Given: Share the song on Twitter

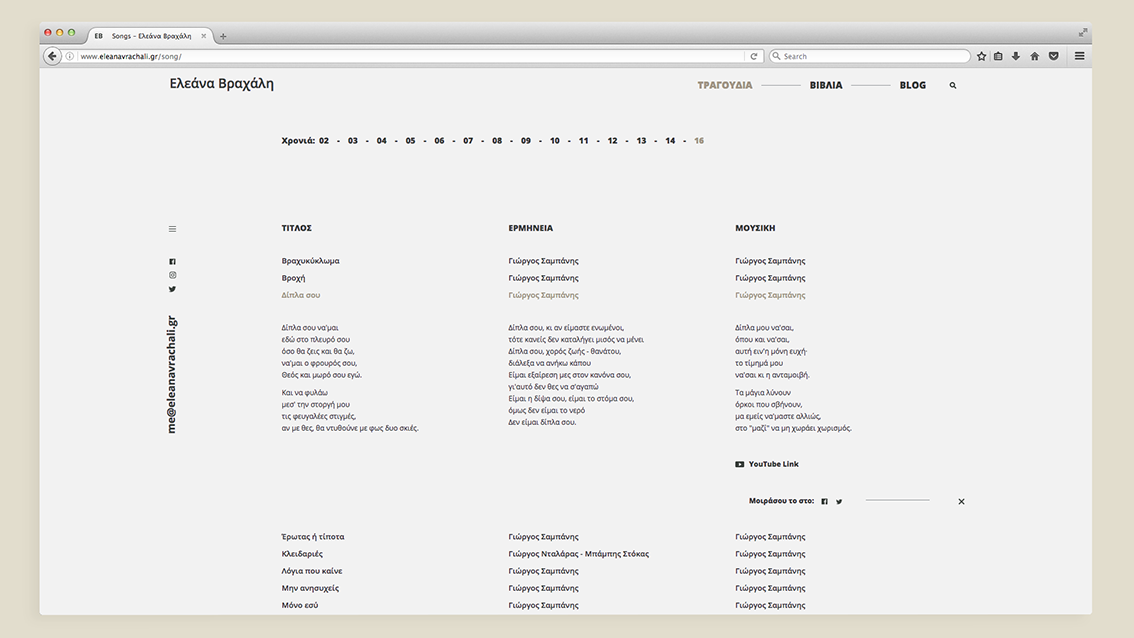Looking at the screenshot, I should pos(839,502).
